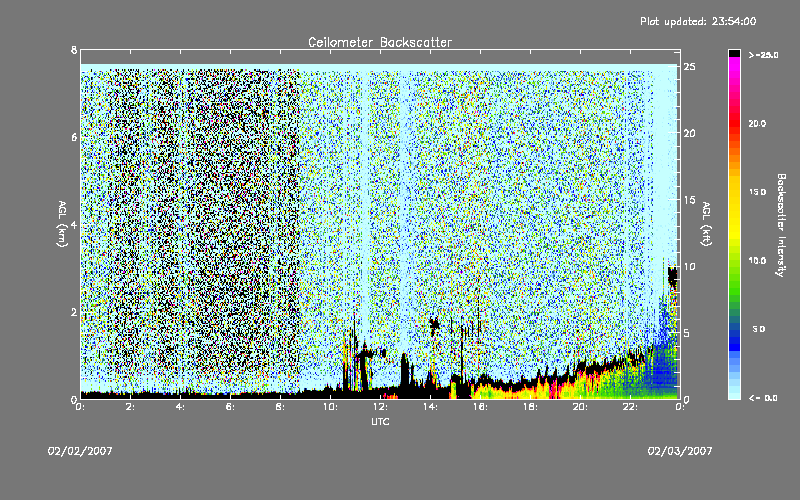The image size is (800, 500).
Task: Select the 02/02/2007 start date label
Action: coord(80,451)
